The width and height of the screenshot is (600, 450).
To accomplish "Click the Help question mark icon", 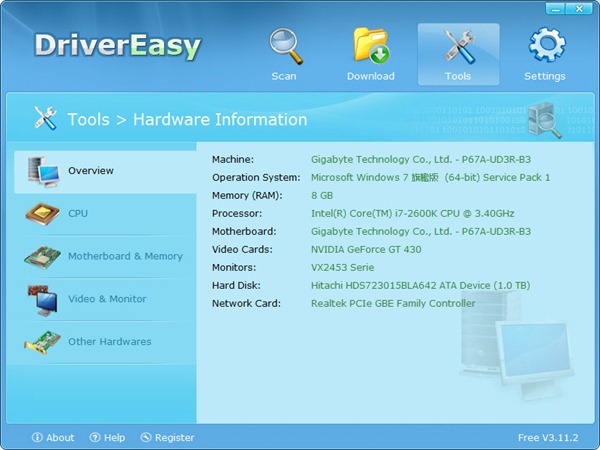I will 95,437.
